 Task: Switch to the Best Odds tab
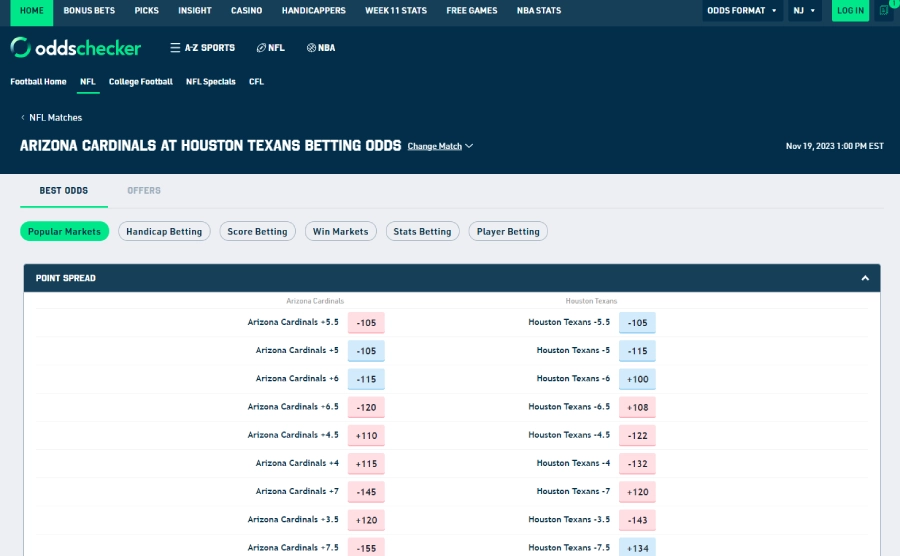(64, 190)
